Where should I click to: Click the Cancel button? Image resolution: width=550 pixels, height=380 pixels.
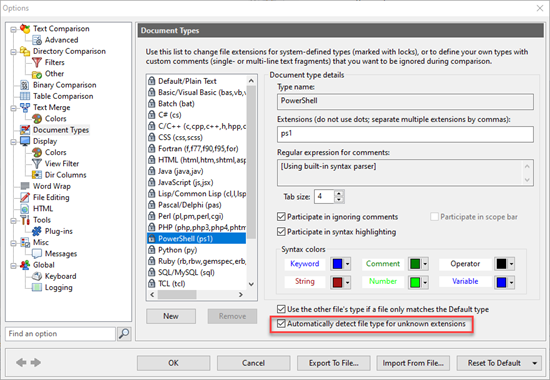pyautogui.click(x=253, y=363)
